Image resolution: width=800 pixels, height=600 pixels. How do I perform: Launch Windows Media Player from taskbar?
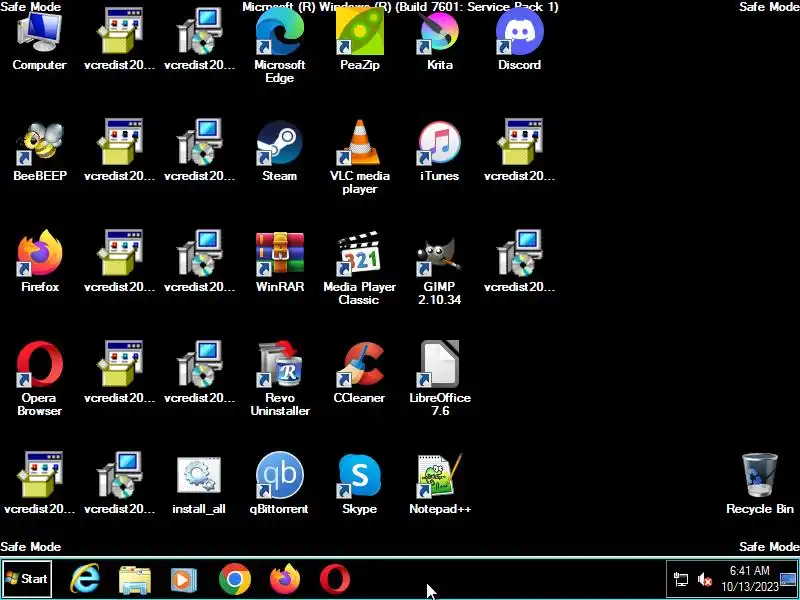(x=184, y=580)
